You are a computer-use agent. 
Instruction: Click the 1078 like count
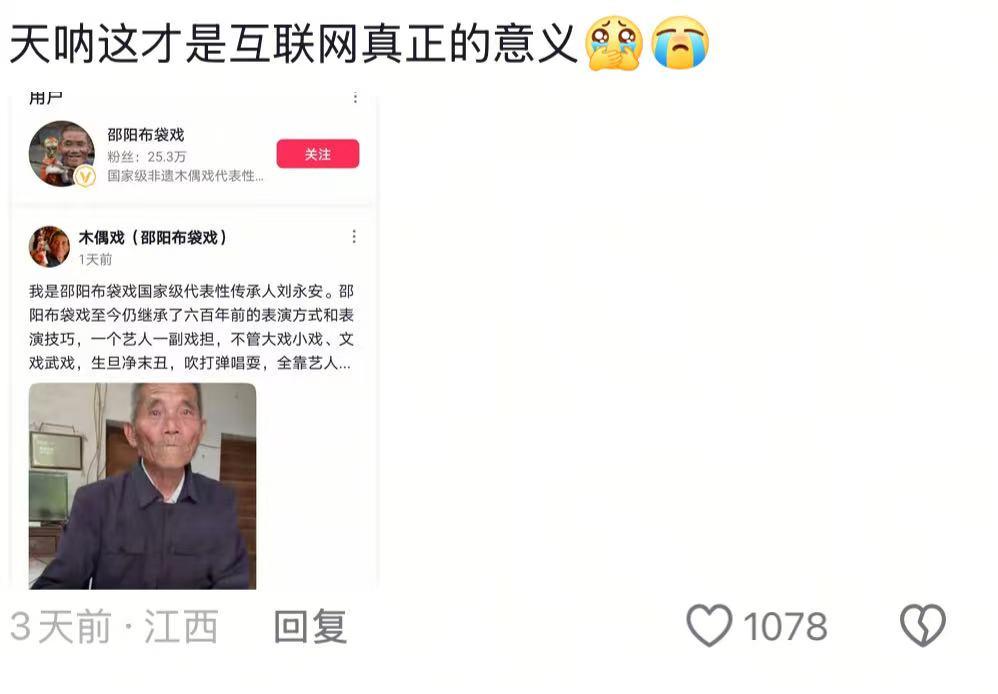785,627
